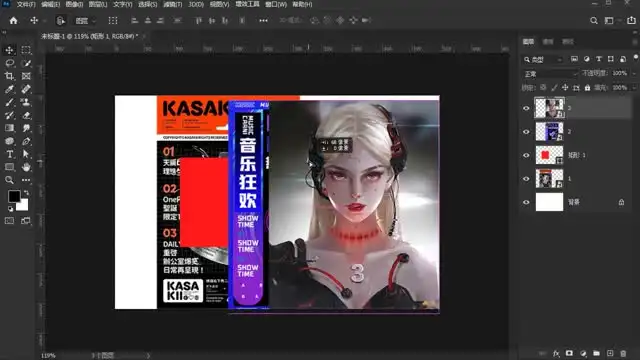Image resolution: width=640 pixels, height=360 pixels.
Task: Select the Path Selection arrow tool
Action: [x=26, y=154]
